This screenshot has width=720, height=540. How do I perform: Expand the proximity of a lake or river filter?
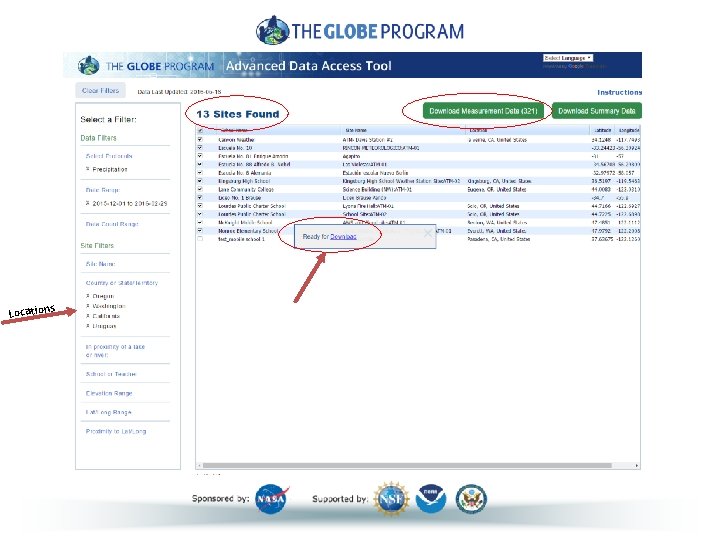point(115,351)
